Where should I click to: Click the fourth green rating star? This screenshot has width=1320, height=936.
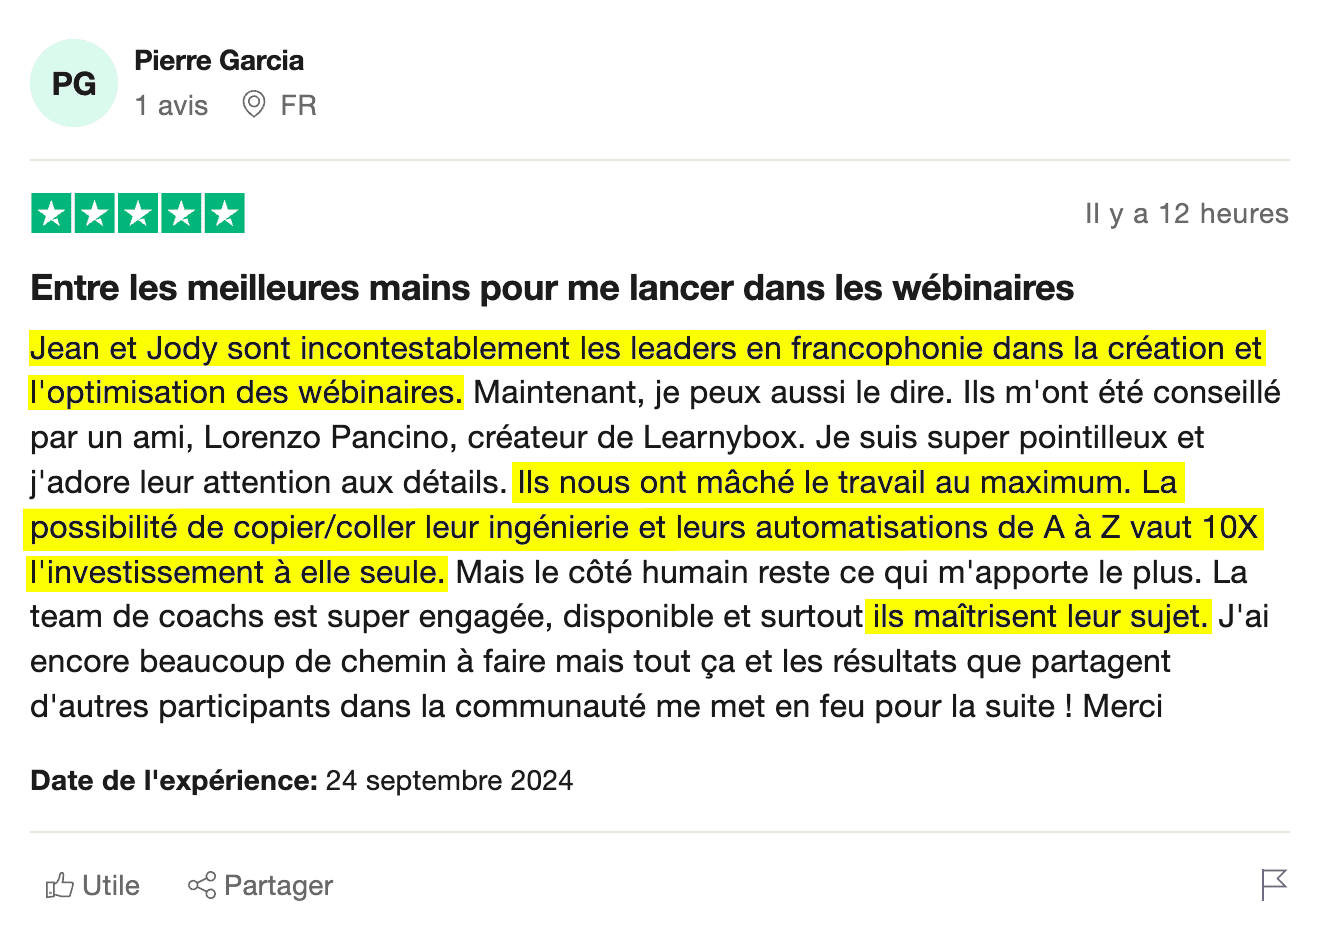tap(181, 213)
